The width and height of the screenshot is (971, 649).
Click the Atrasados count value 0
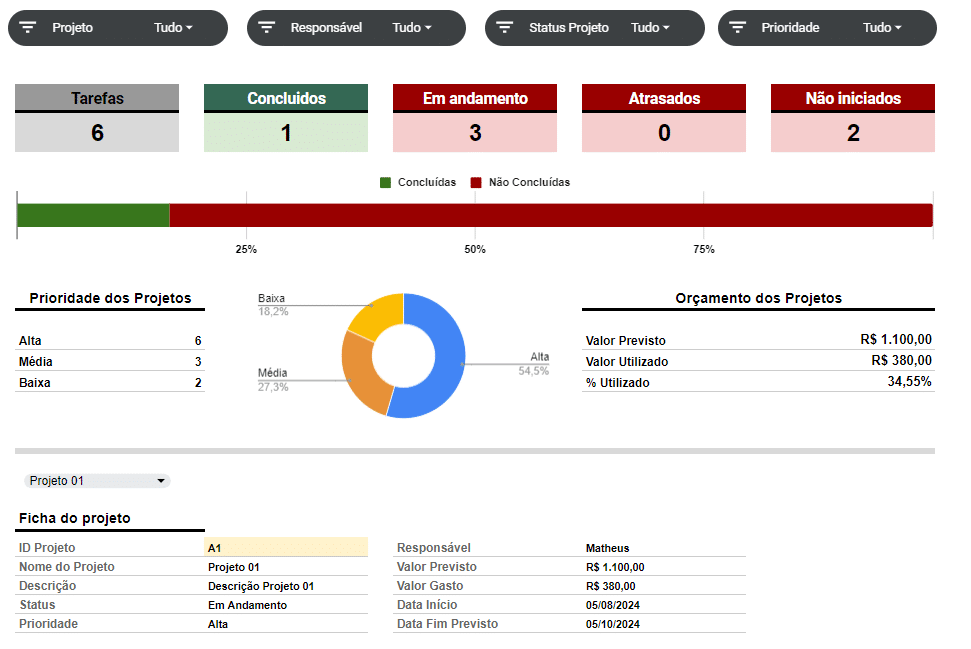[664, 133]
